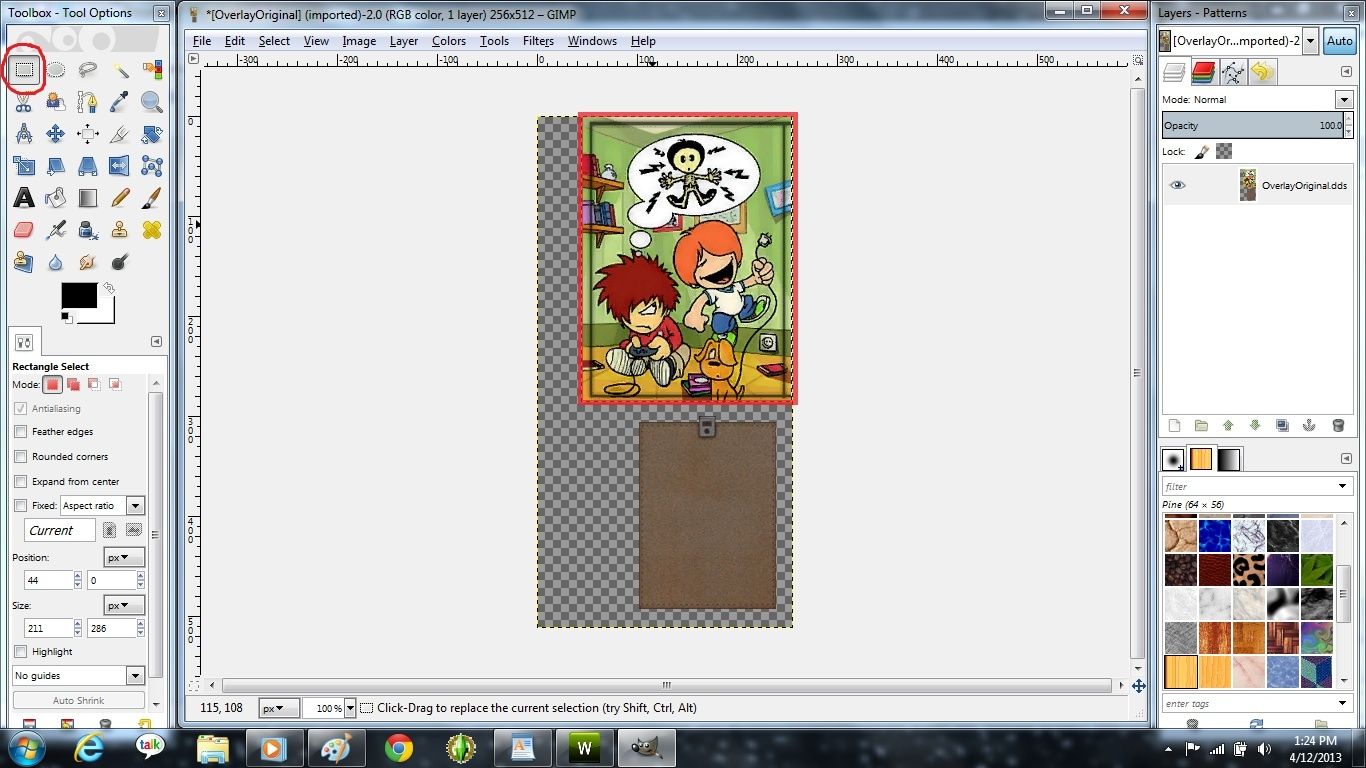
Task: Select the Smudge finger tool
Action: pyautogui.click(x=88, y=262)
